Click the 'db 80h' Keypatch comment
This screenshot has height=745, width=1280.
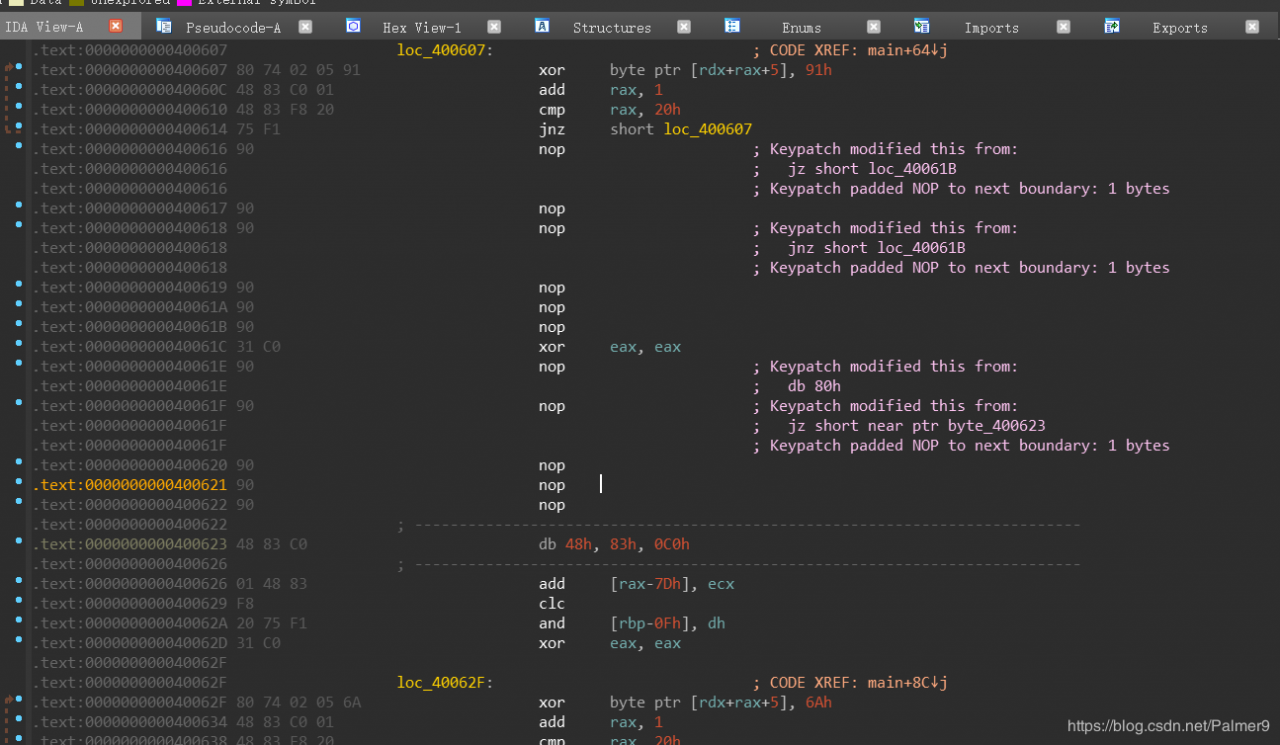[x=814, y=386]
